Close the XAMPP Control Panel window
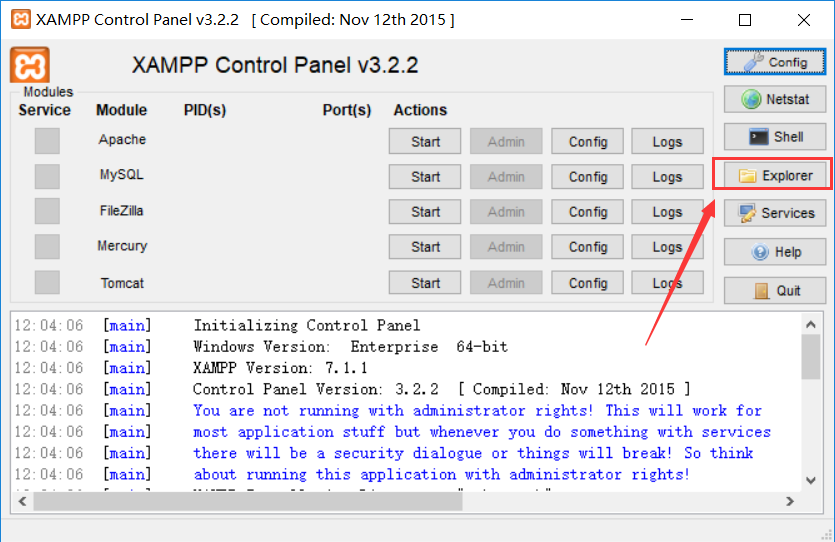The image size is (835, 542). click(x=804, y=20)
